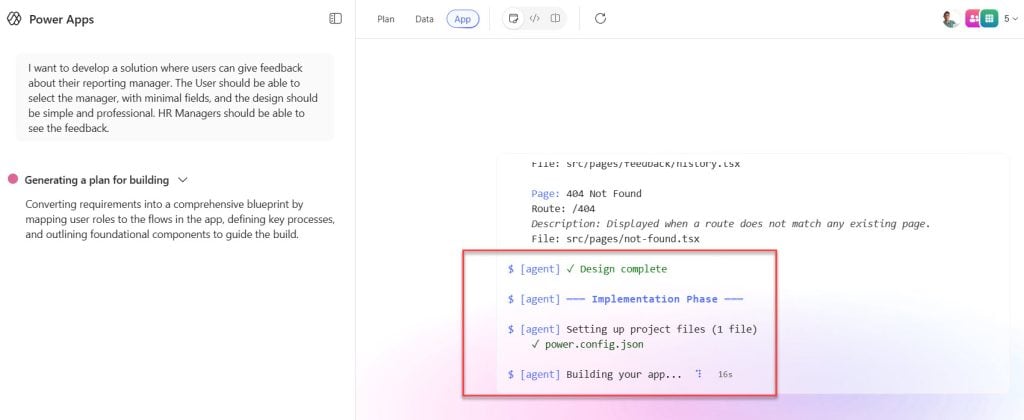Screen dimensions: 1024x420
Task: Select the App tab
Action: pos(462,19)
